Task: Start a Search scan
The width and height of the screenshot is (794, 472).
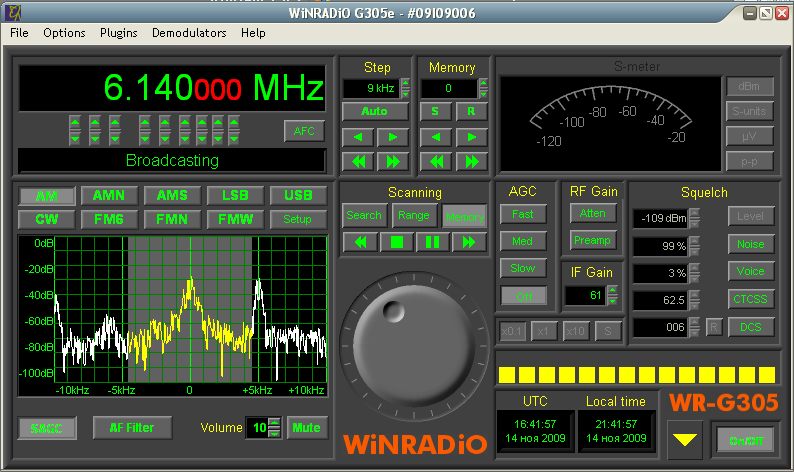Action: (x=364, y=215)
